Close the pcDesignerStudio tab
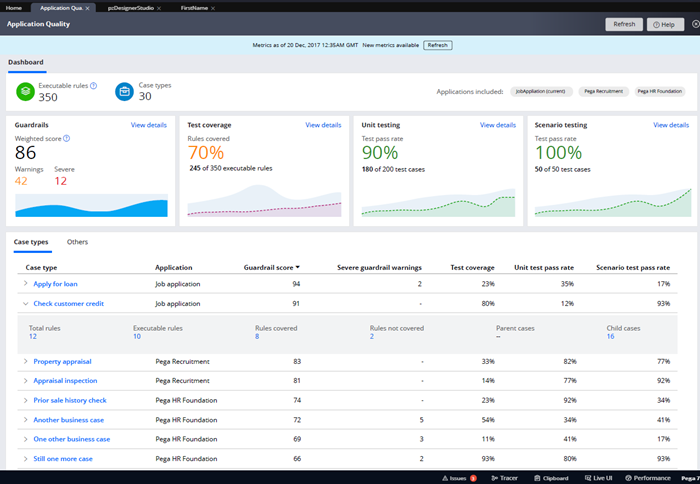Image resolution: width=700 pixels, height=484 pixels. coord(159,8)
